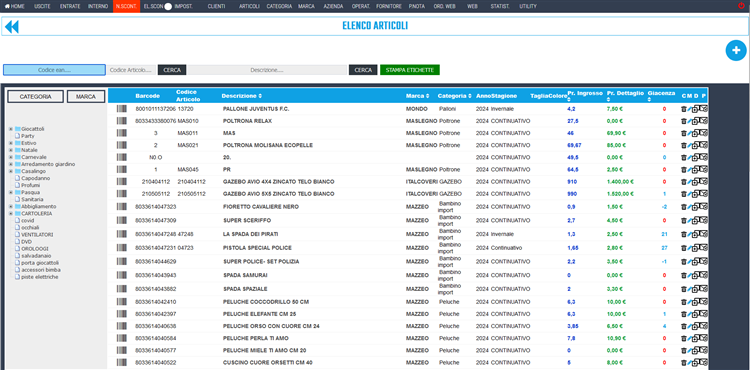Image resolution: width=750 pixels, height=370 pixels.
Task: Click the P icon for MAS011 row
Action: [x=704, y=132]
